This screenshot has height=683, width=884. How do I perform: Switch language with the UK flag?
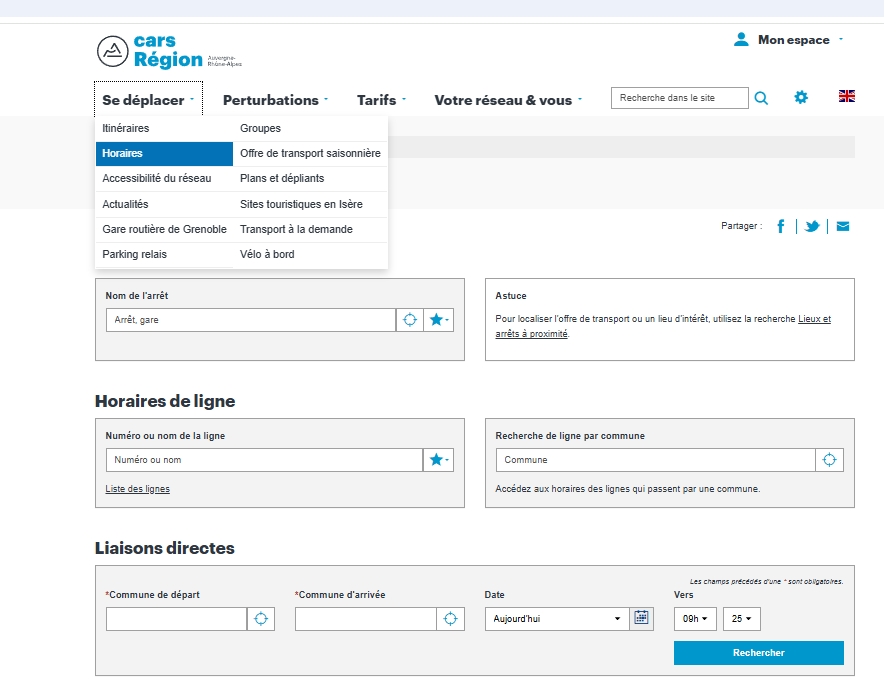point(847,96)
